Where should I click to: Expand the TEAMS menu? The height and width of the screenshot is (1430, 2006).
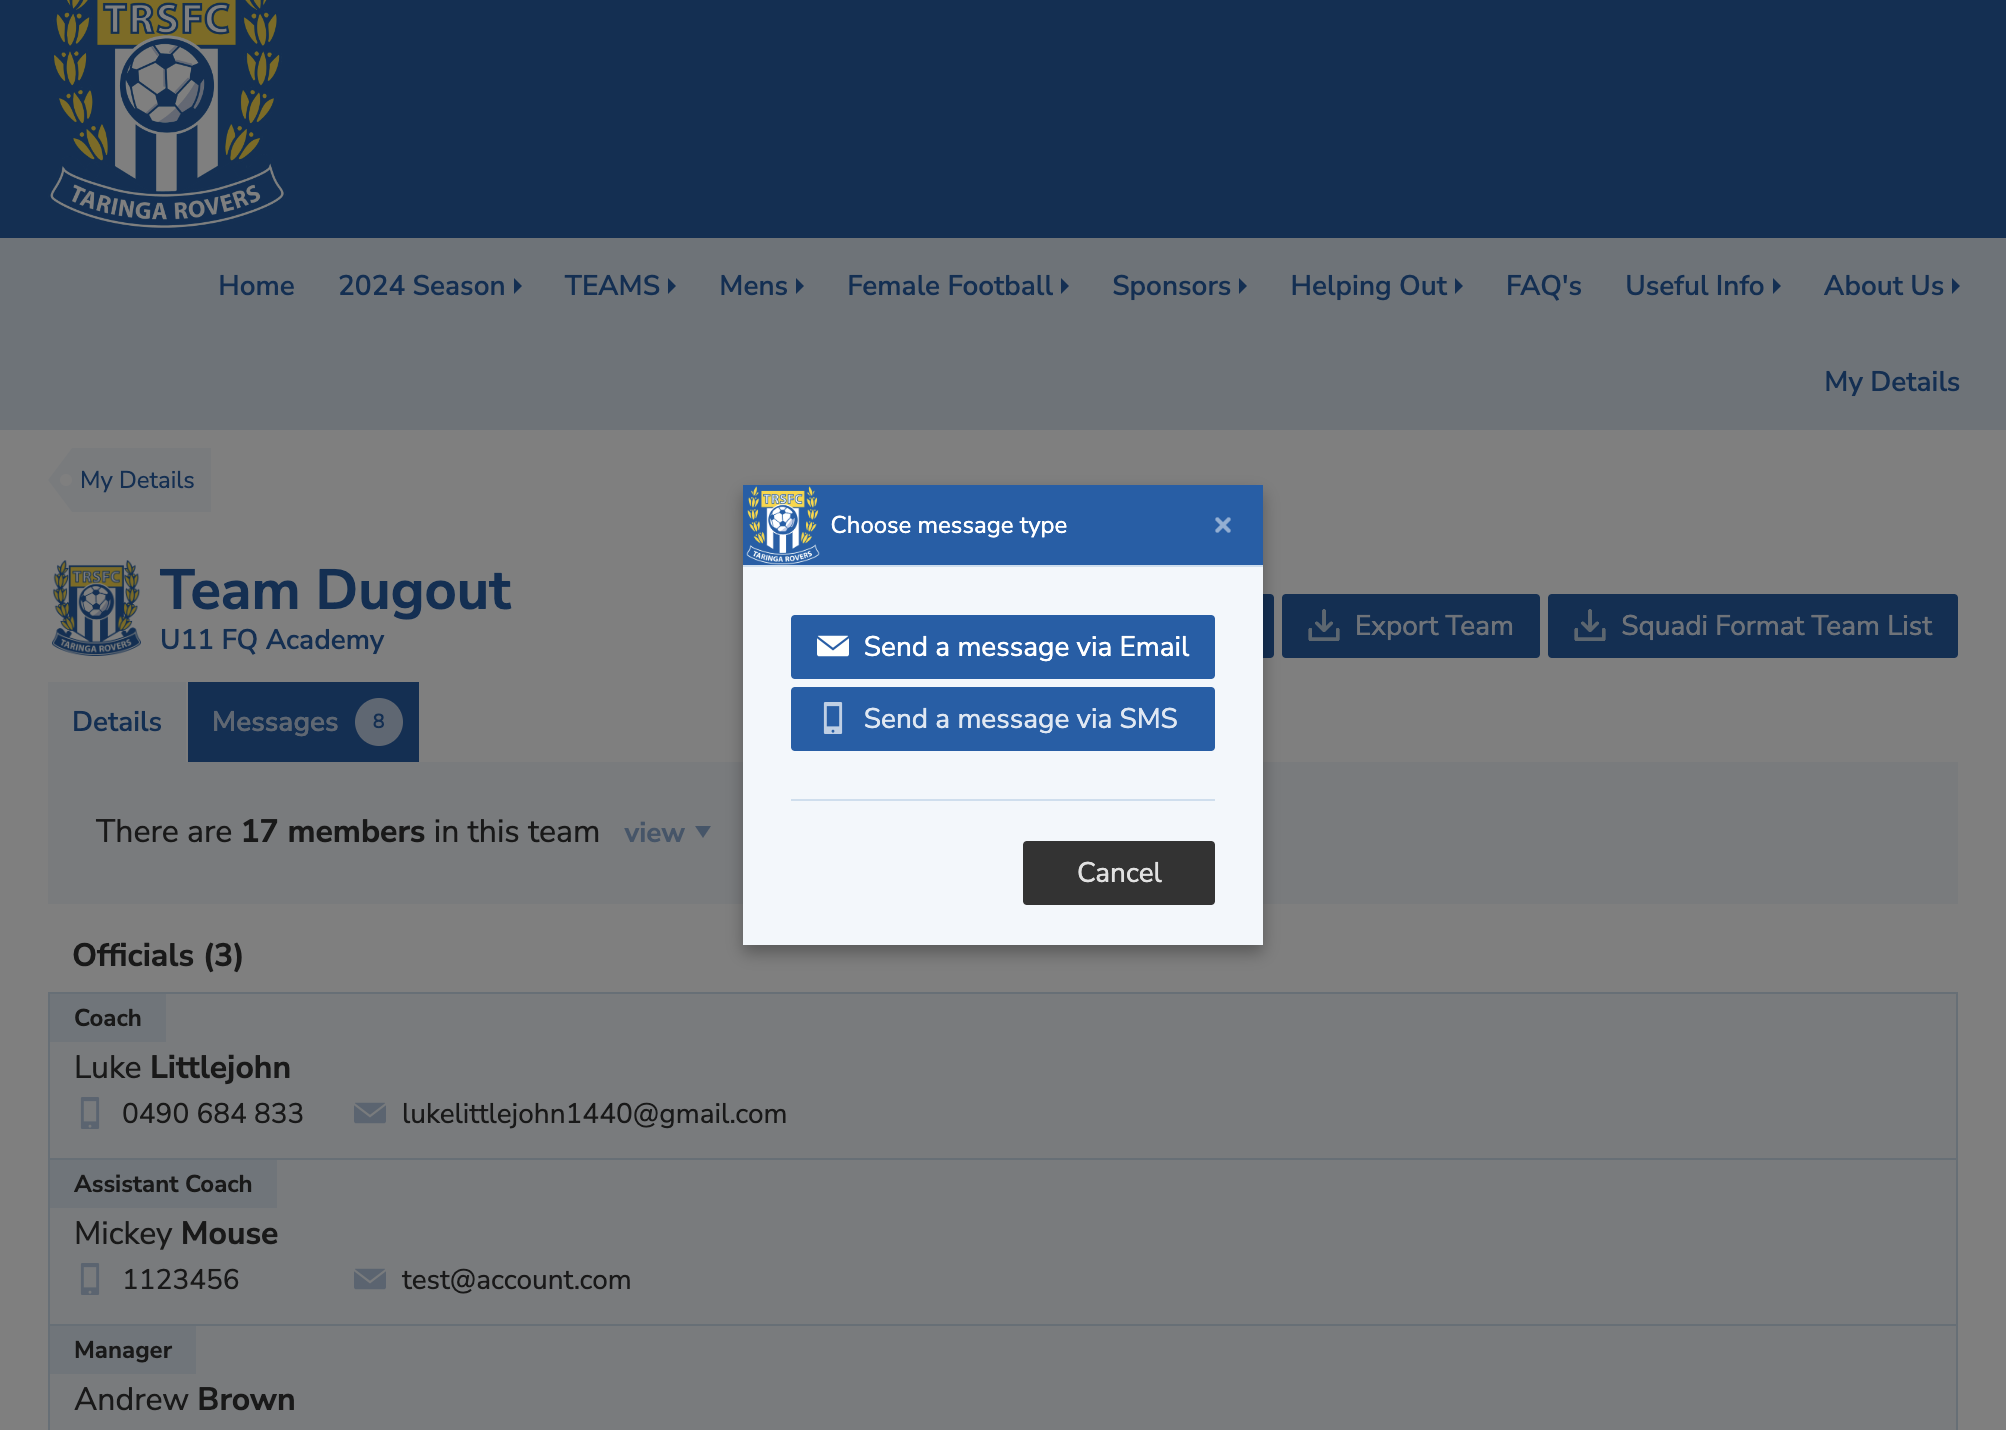pyautogui.click(x=620, y=286)
